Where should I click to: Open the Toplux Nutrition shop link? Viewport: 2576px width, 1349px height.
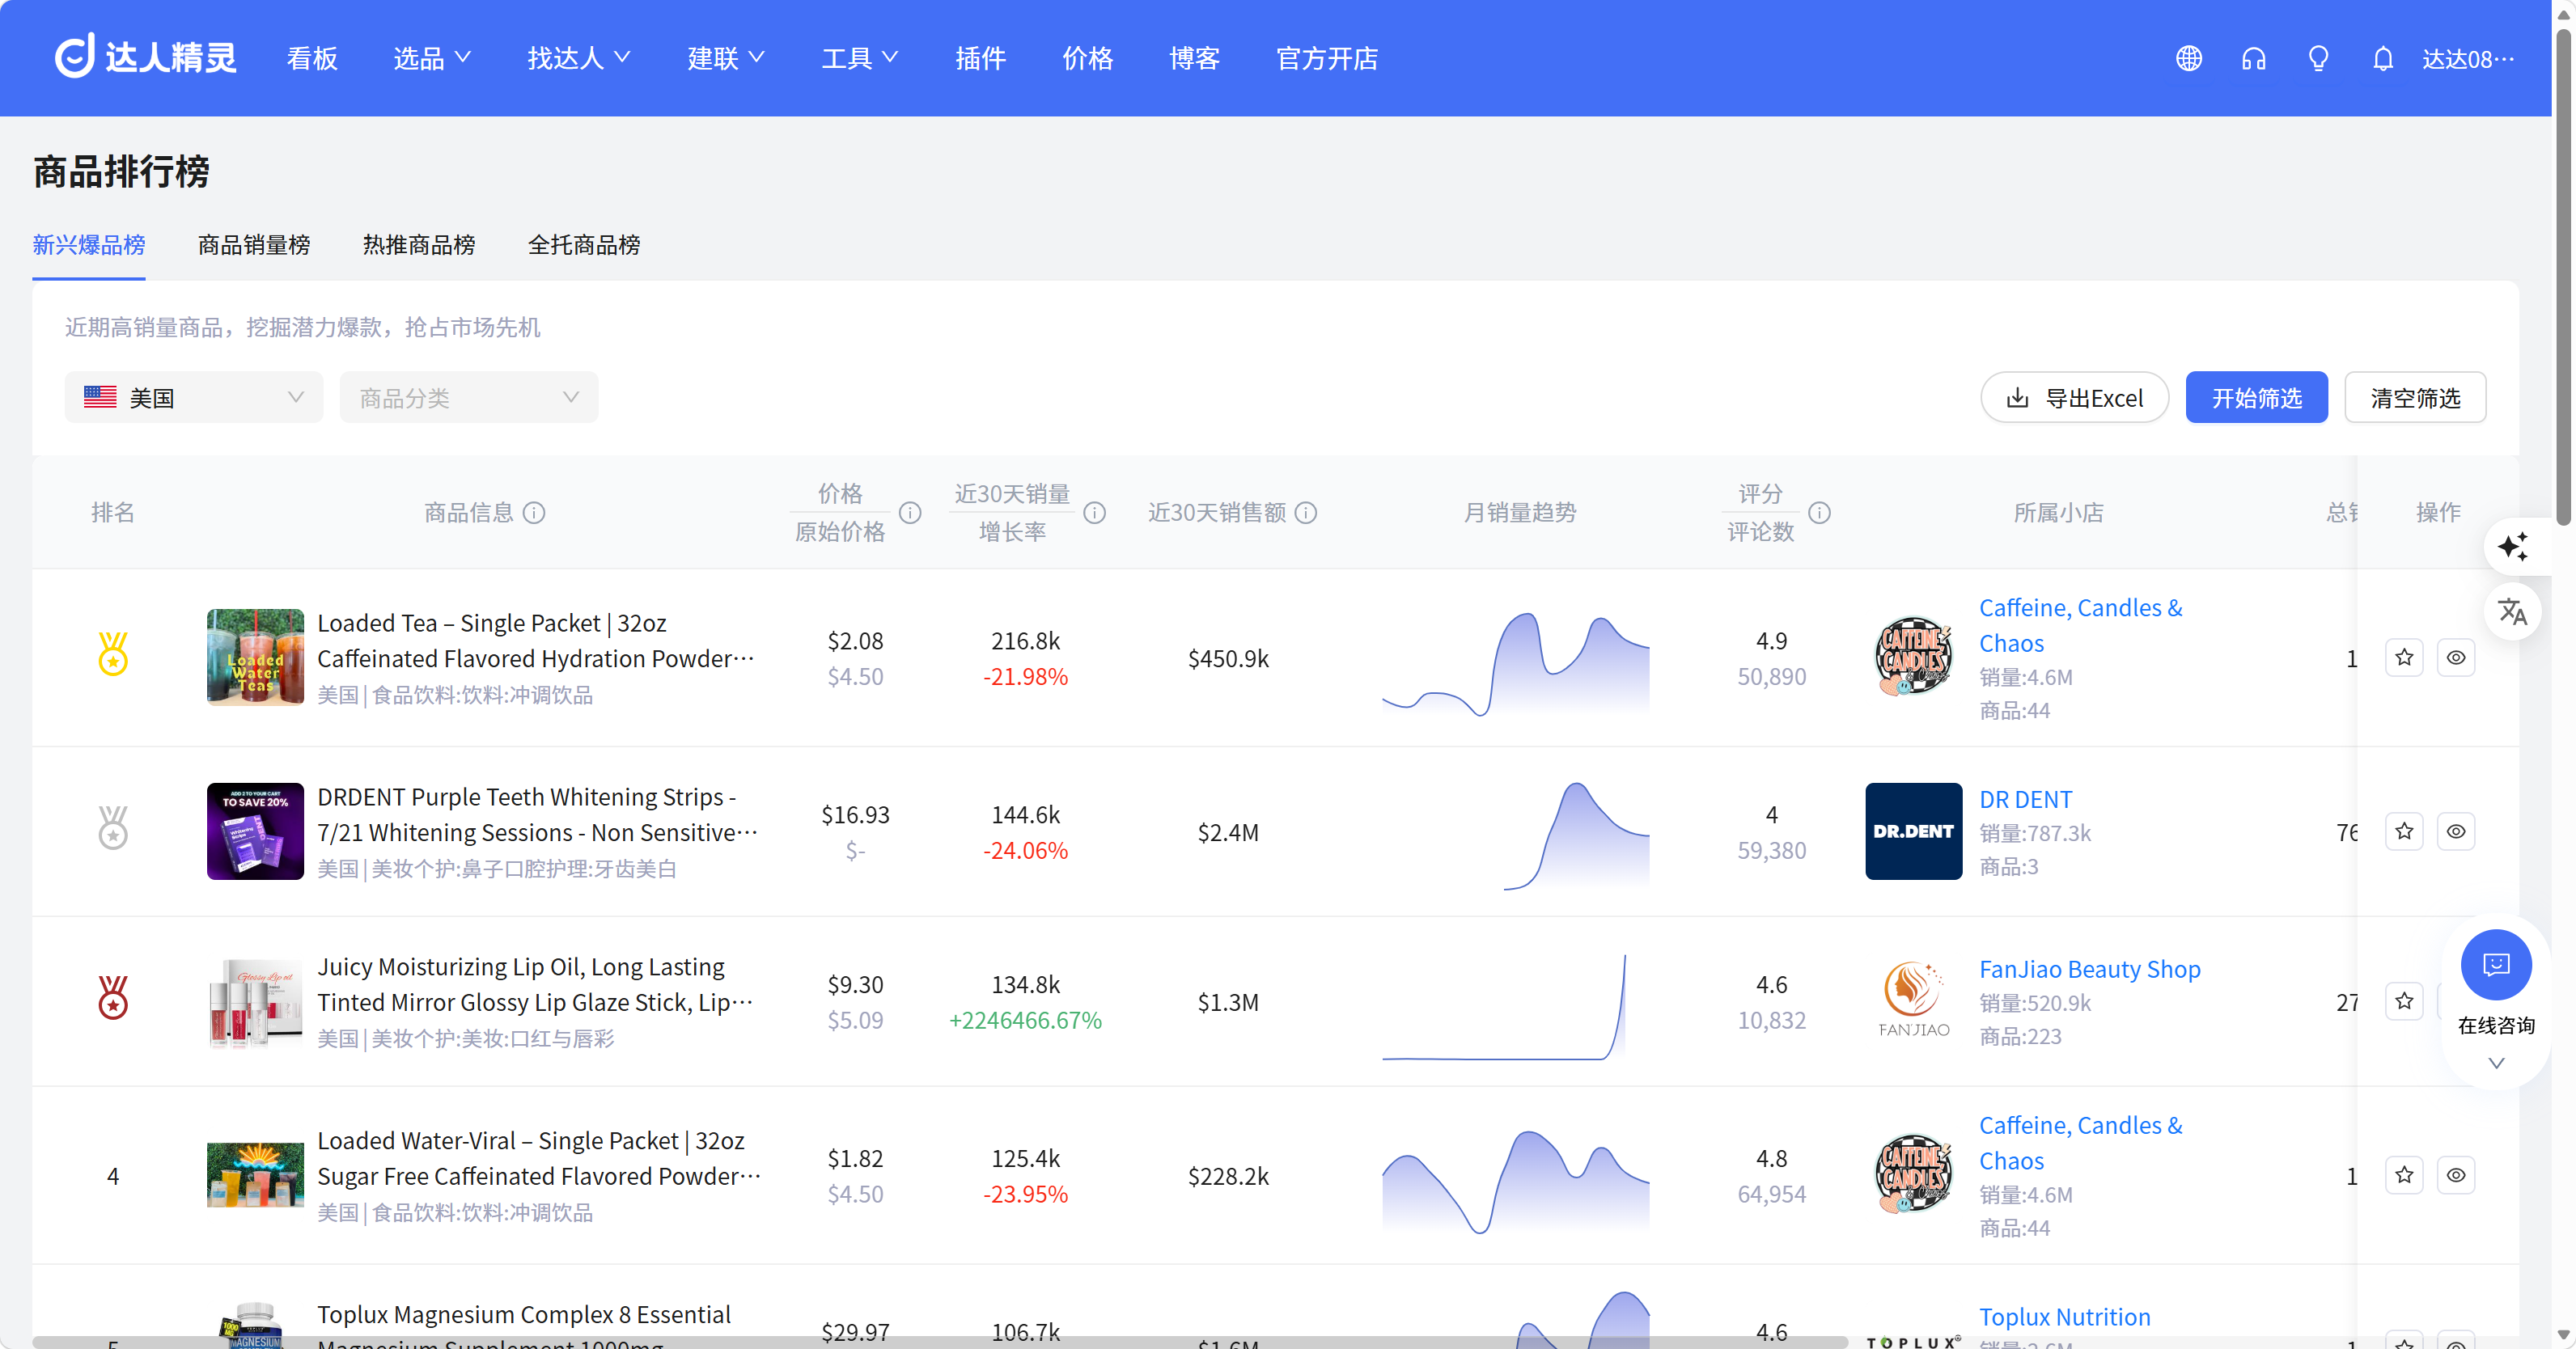tap(2064, 1316)
